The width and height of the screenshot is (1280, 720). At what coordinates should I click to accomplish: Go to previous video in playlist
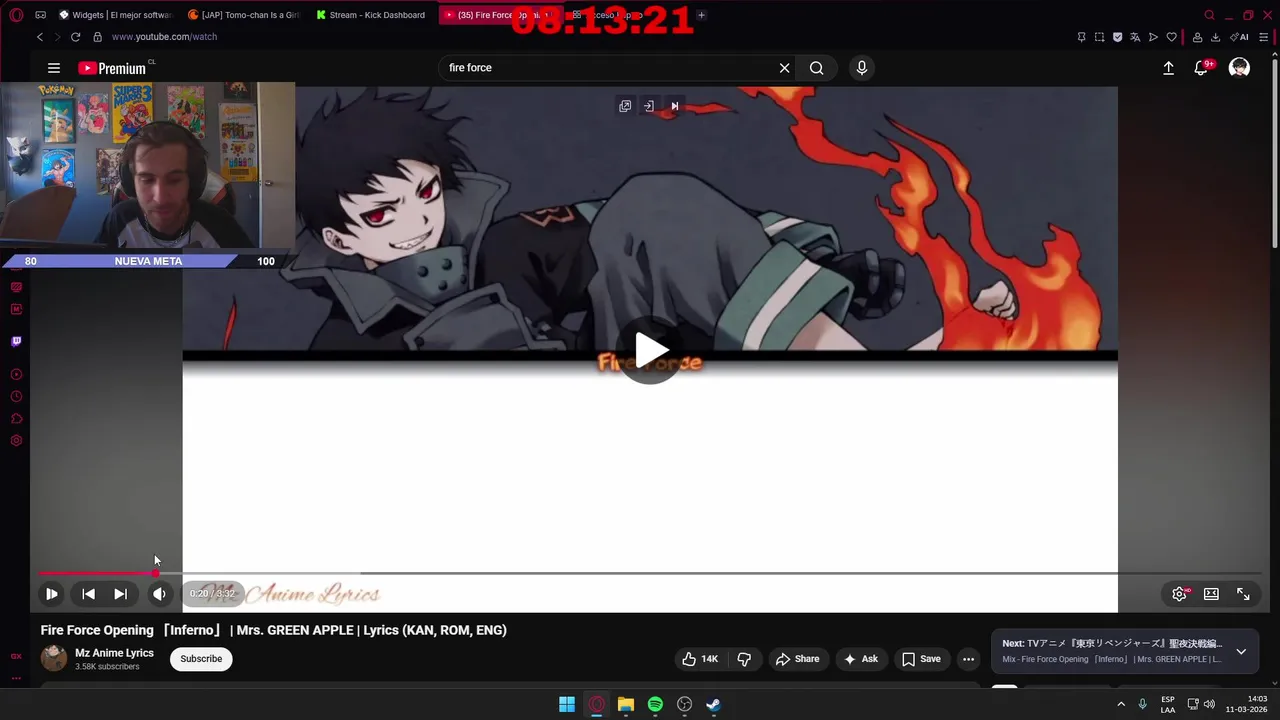(88, 594)
